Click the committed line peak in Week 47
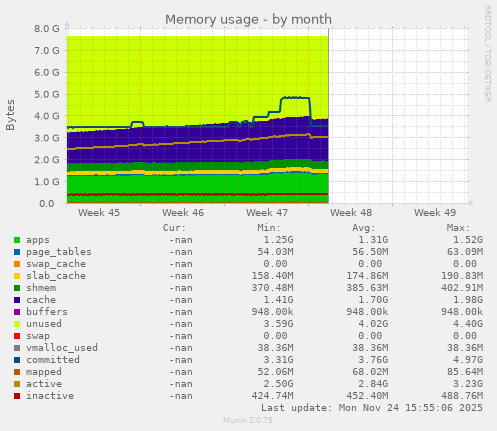The height and width of the screenshot is (431, 497). pos(295,97)
